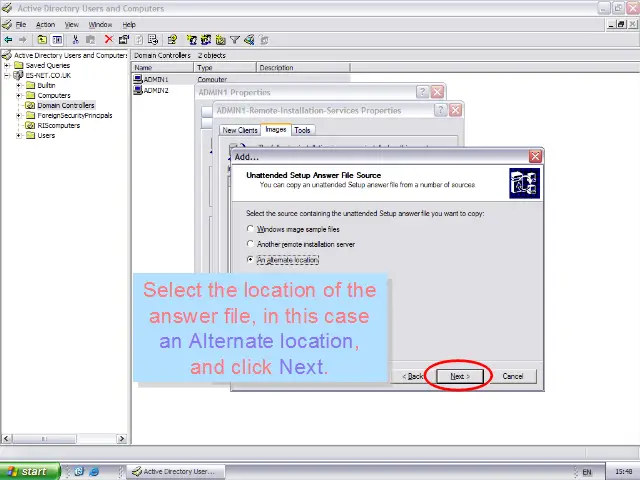Click the Create new organizational unit icon

click(220, 40)
